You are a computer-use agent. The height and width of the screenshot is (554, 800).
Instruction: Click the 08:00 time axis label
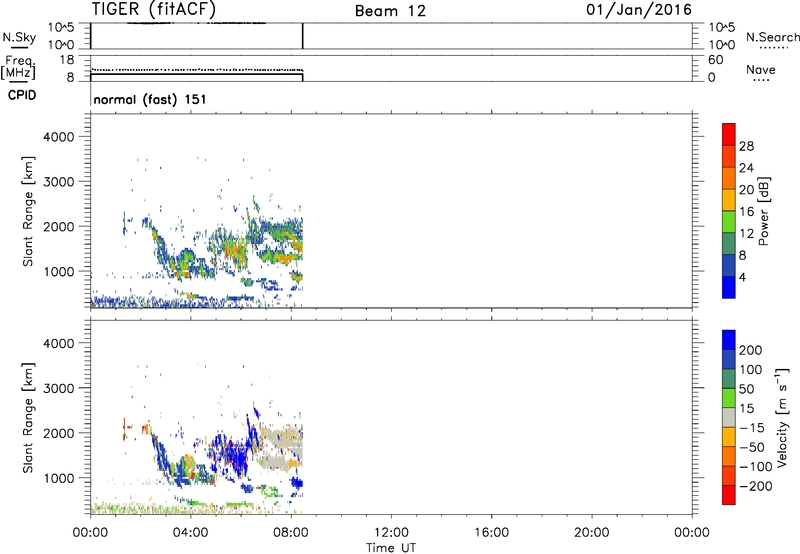pyautogui.click(x=290, y=533)
